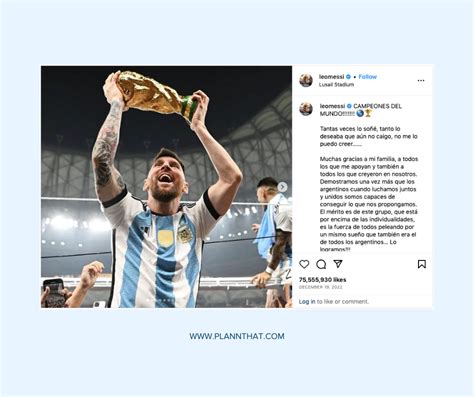The height and width of the screenshot is (397, 474).
Task: Click leomessi username in the caption
Action: [332, 106]
